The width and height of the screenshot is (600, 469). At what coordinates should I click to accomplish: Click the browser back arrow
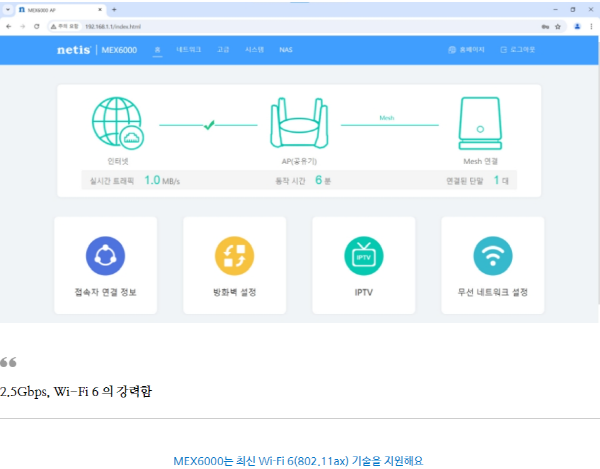[9, 26]
